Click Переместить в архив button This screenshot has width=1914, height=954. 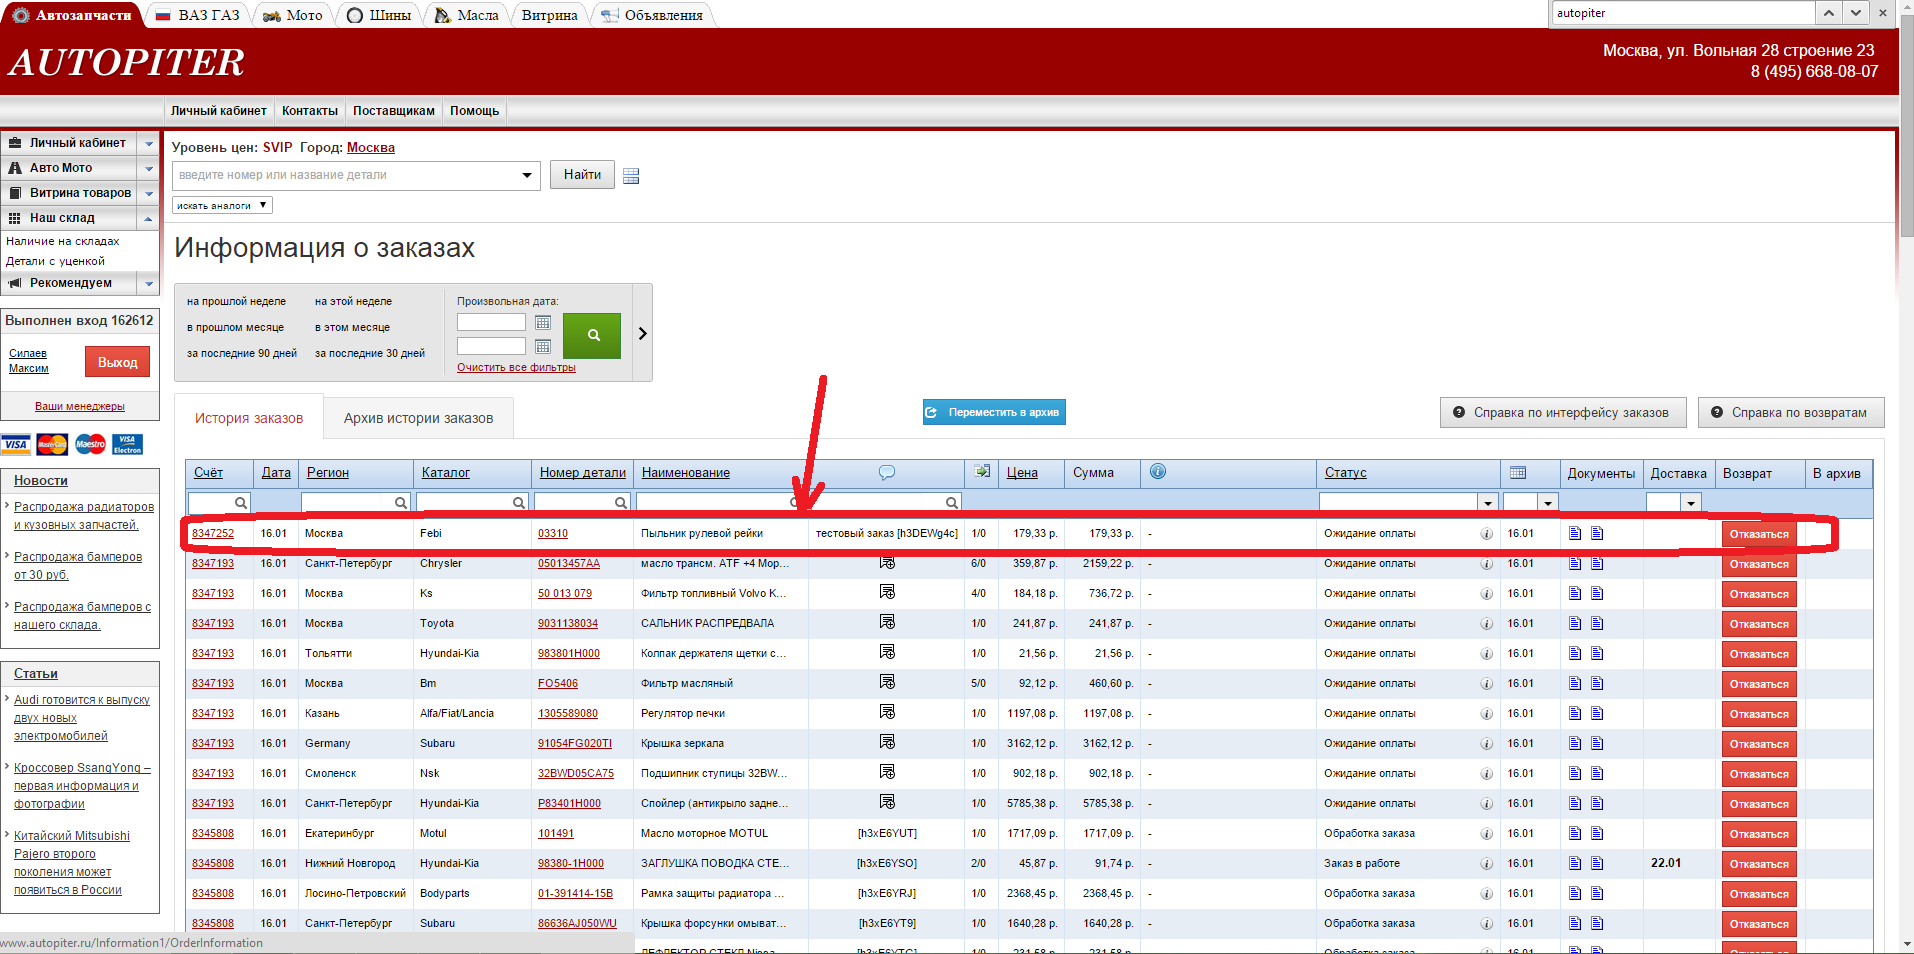click(994, 412)
